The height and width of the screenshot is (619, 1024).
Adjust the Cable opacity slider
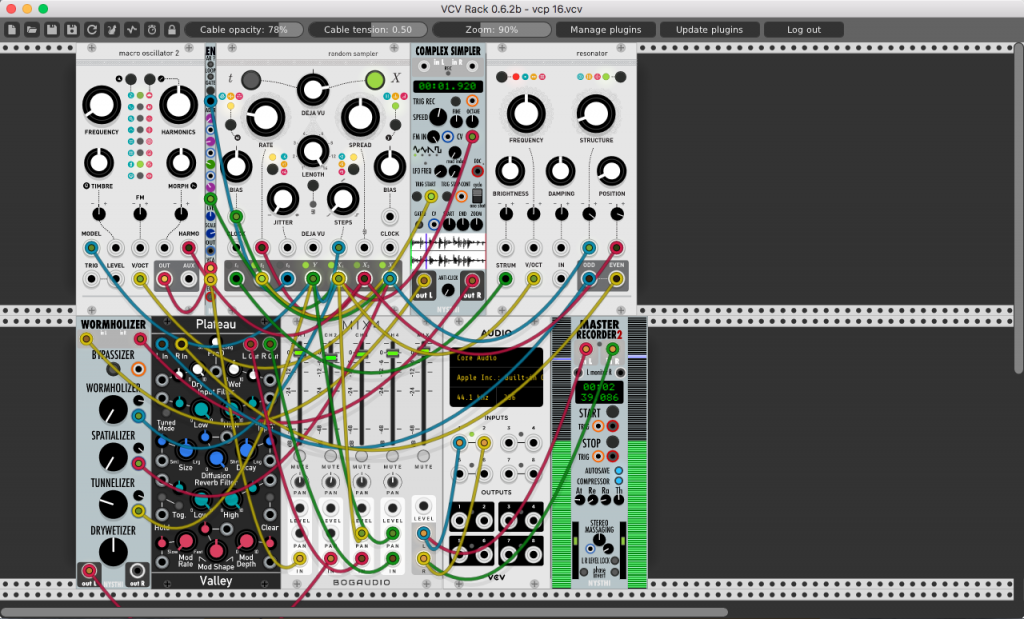(244, 29)
